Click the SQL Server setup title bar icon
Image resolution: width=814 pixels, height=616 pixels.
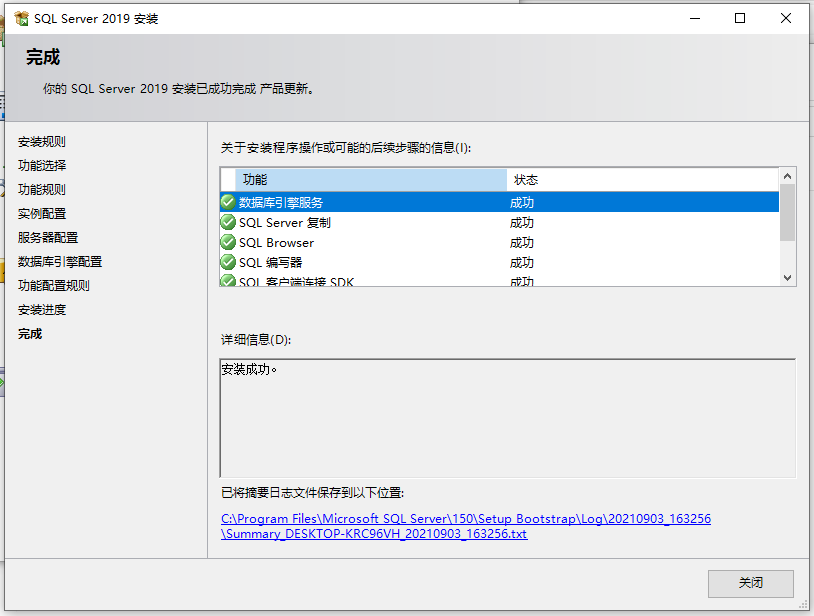22,19
